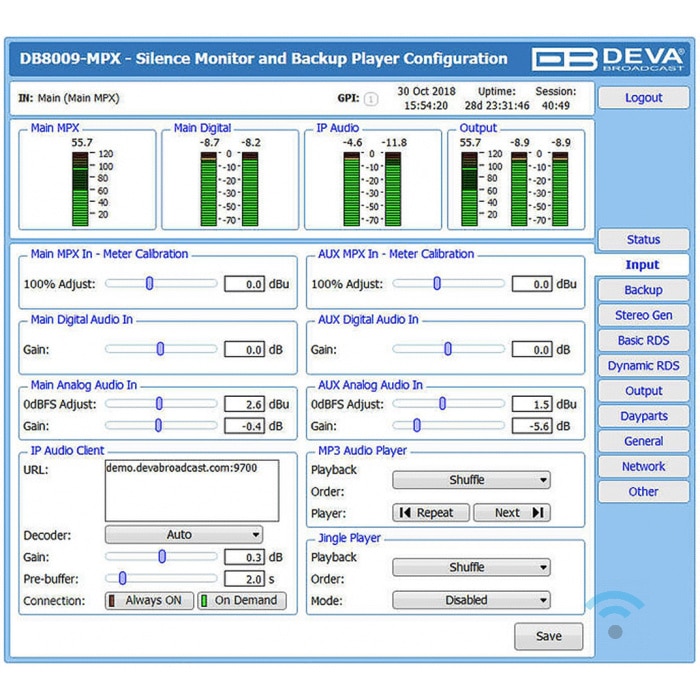Click the GPI indicator icon
Viewport: 700px width, 700px height.
370,99
